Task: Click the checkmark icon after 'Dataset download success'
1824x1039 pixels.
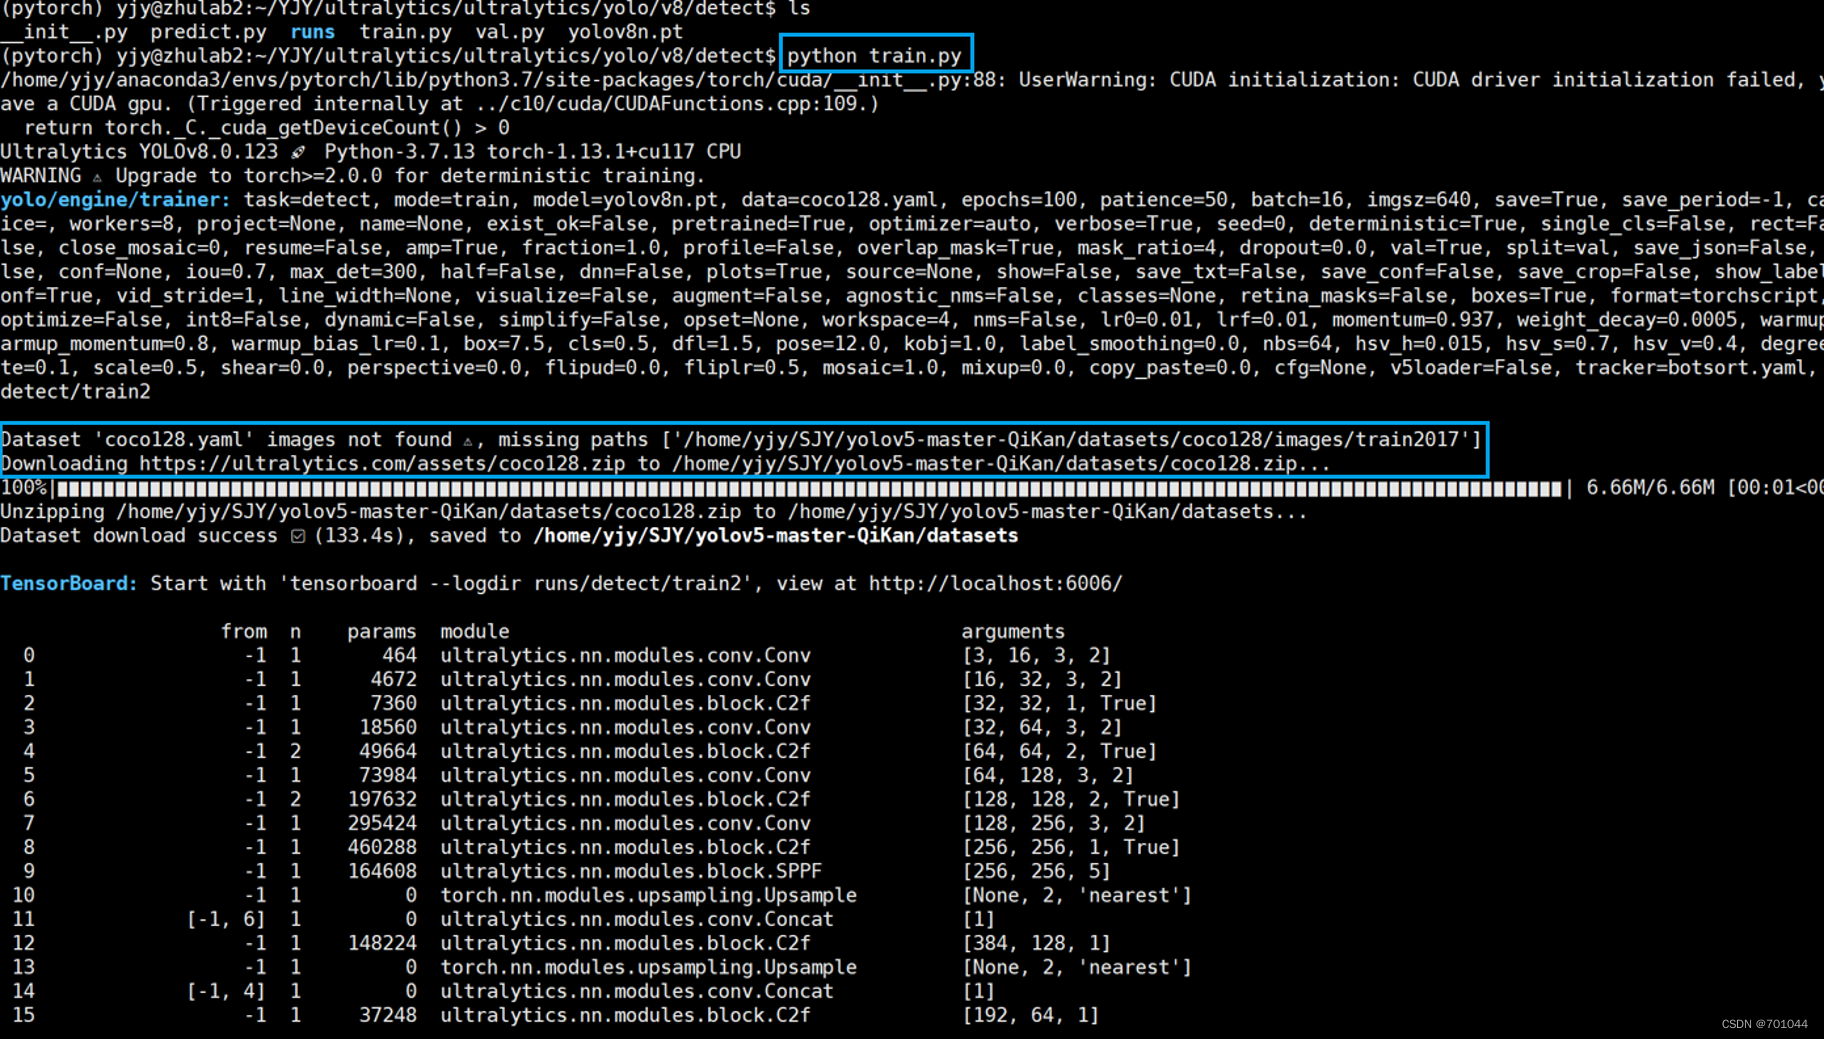Action: click(x=298, y=537)
